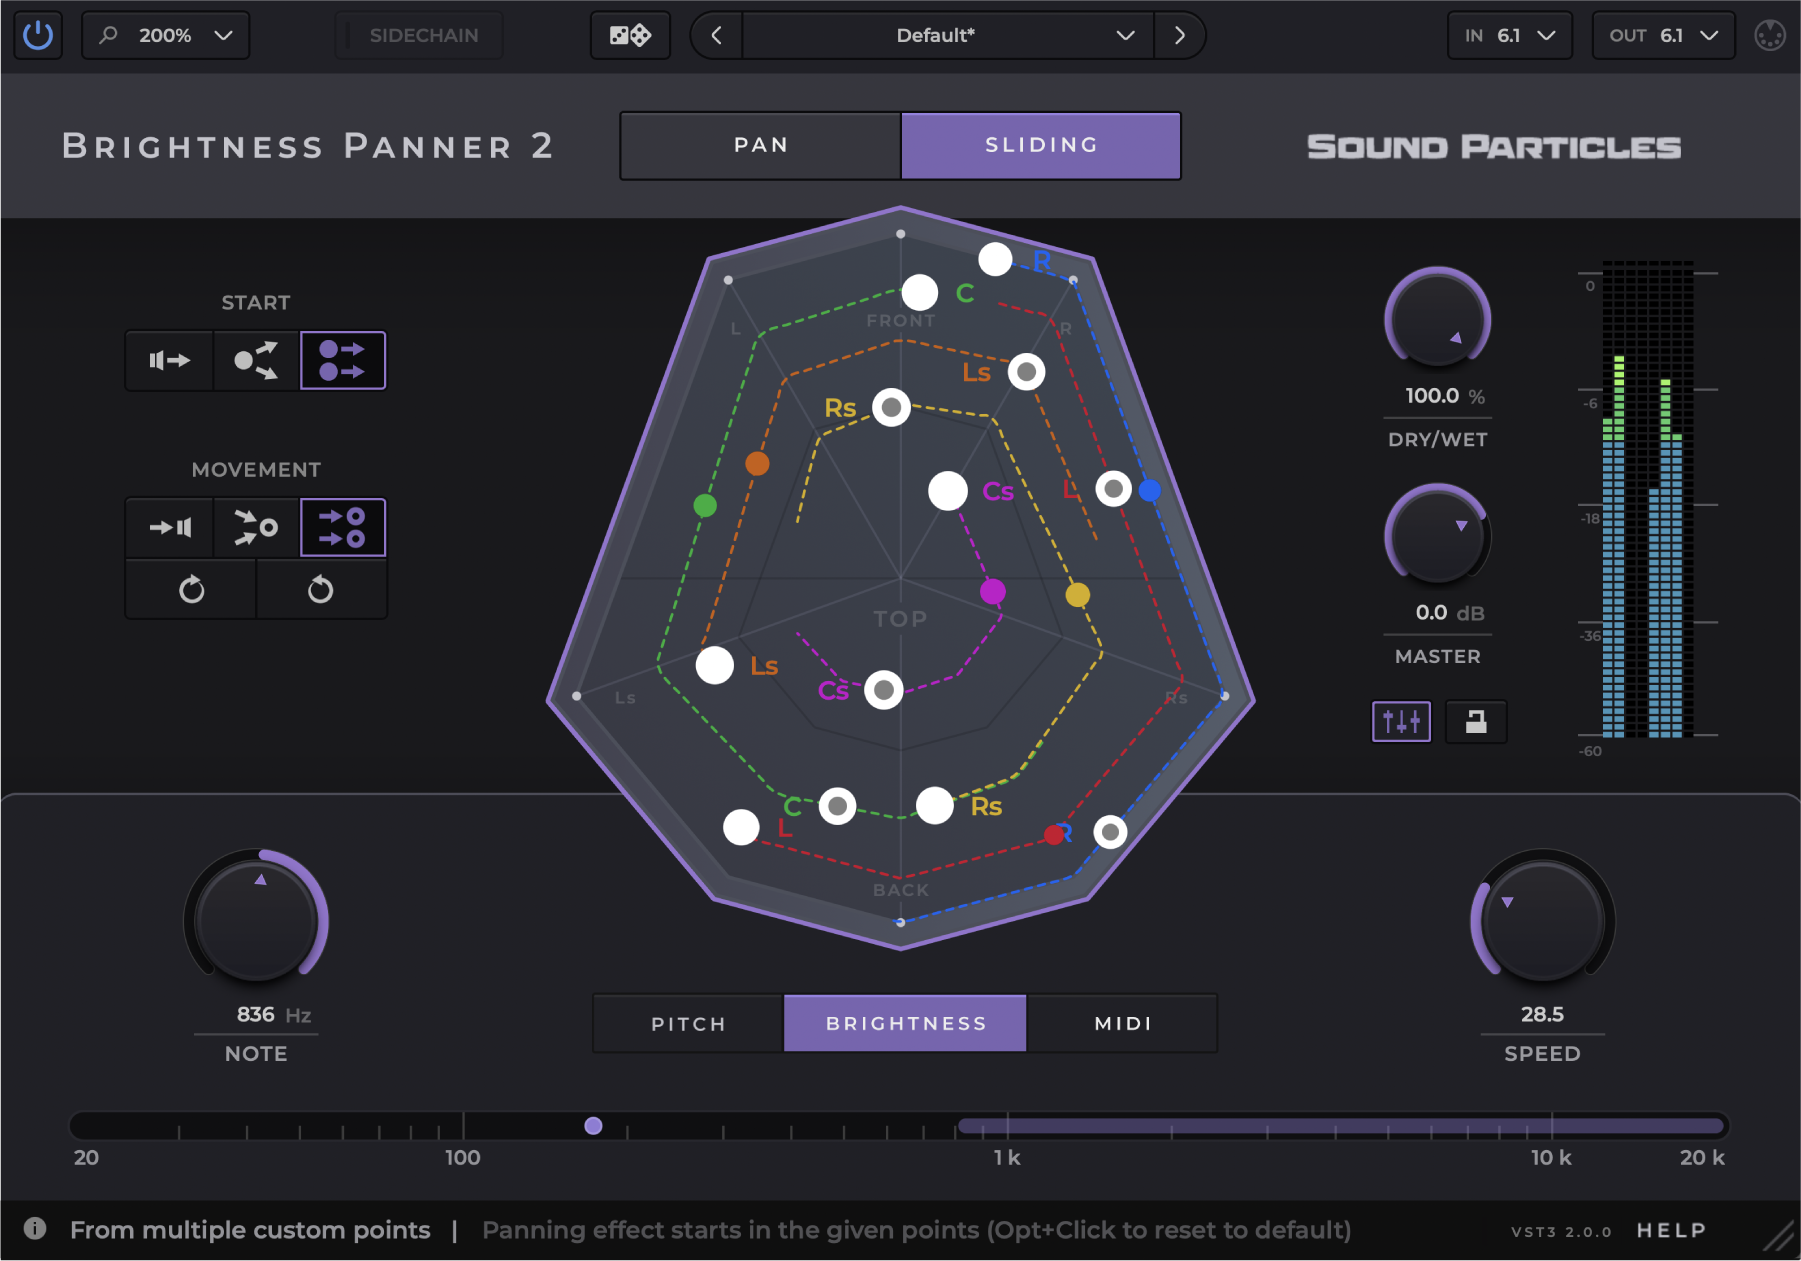Screen dimensions: 1801x1261
Task: Go to the next preset arrow
Action: point(1180,35)
